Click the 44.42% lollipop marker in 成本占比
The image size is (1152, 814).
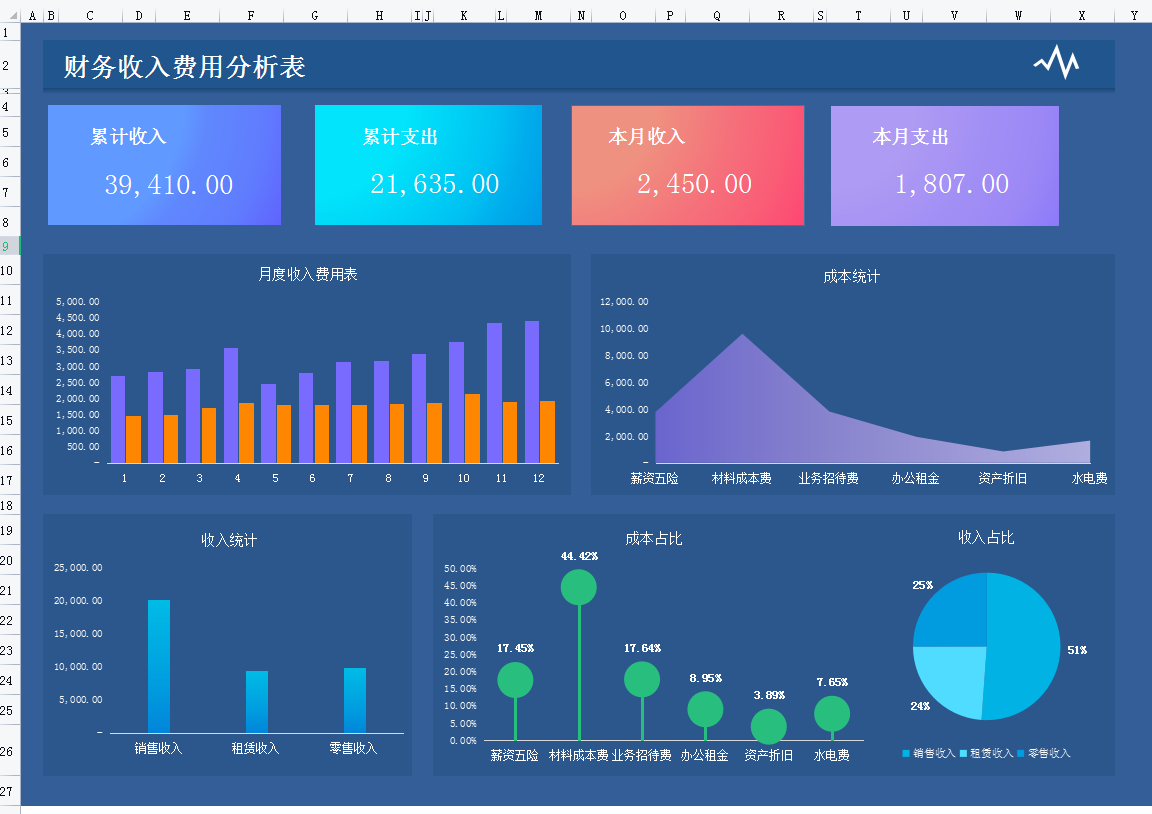[578, 587]
